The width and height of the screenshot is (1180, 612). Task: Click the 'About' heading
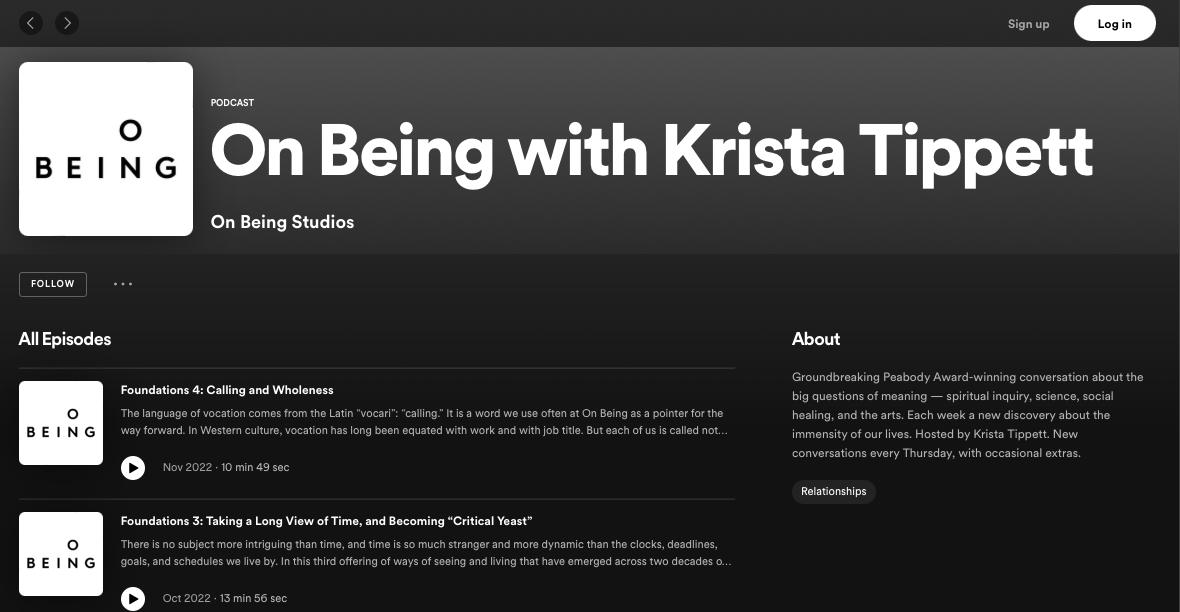(816, 339)
